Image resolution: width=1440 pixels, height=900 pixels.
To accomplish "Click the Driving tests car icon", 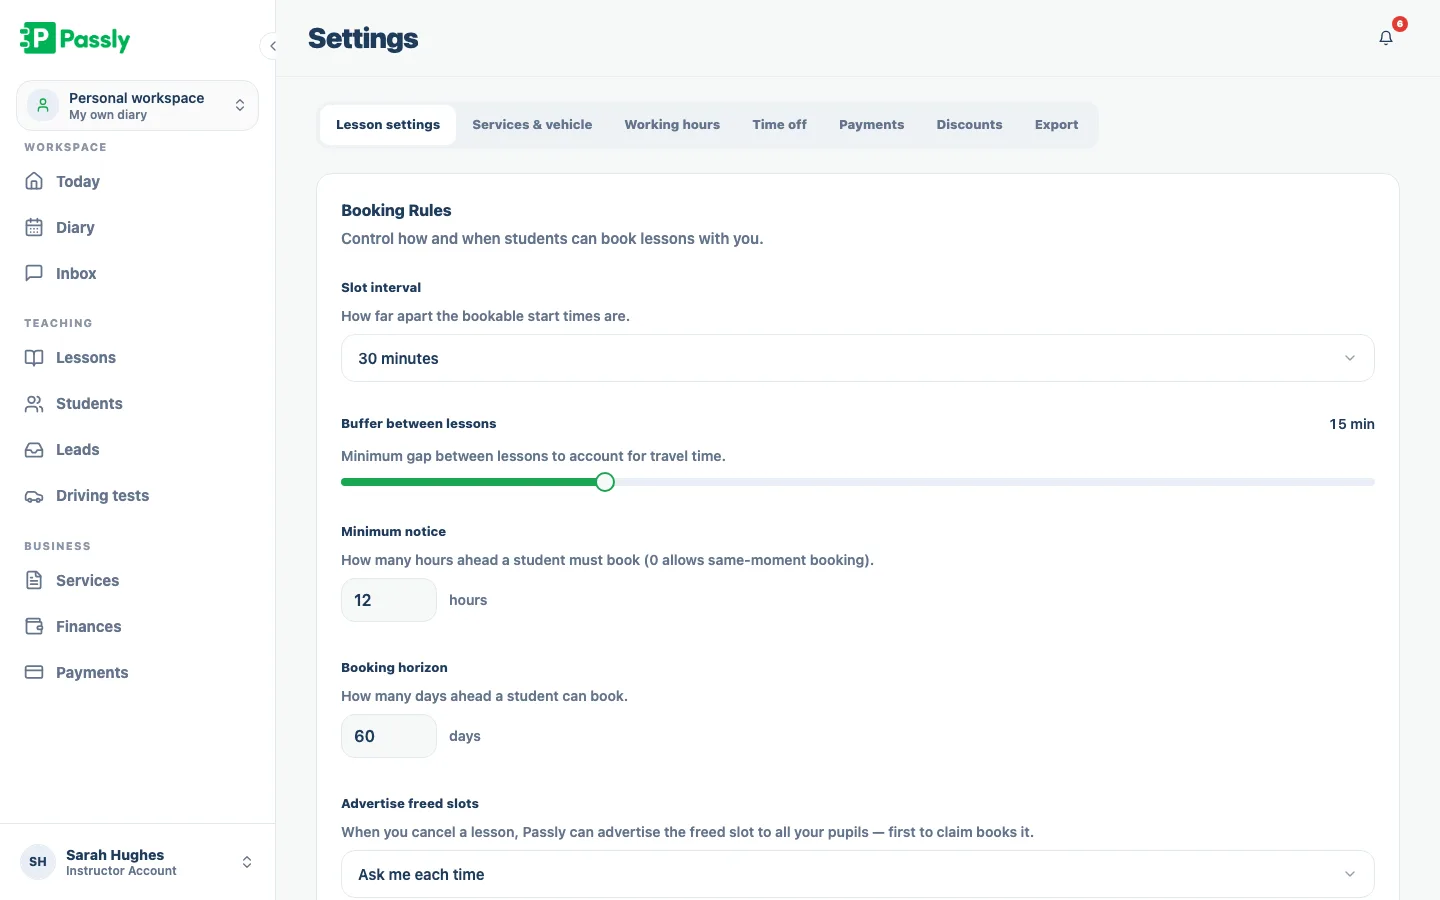I will click(34, 495).
